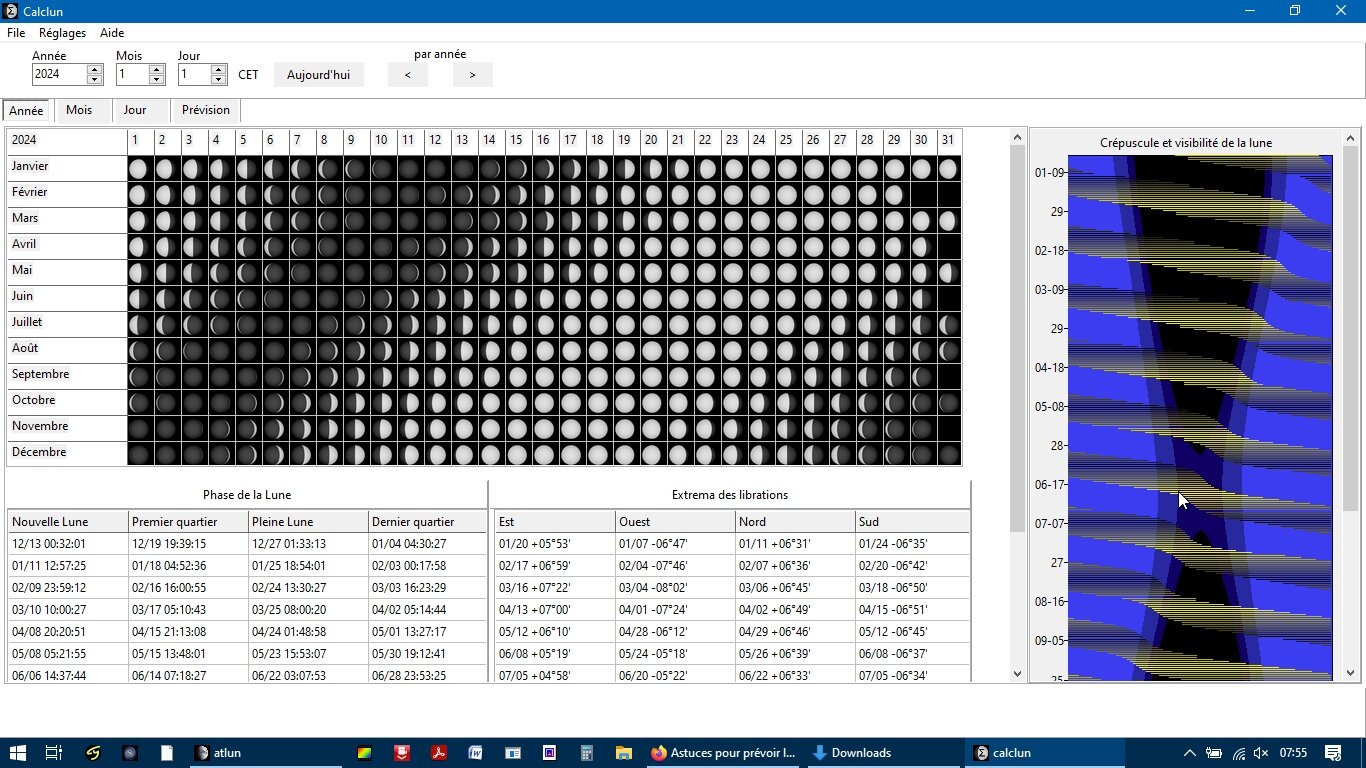This screenshot has width=1366, height=768.
Task: Select moon phase icon for Novembre day 1
Action: 137,428
